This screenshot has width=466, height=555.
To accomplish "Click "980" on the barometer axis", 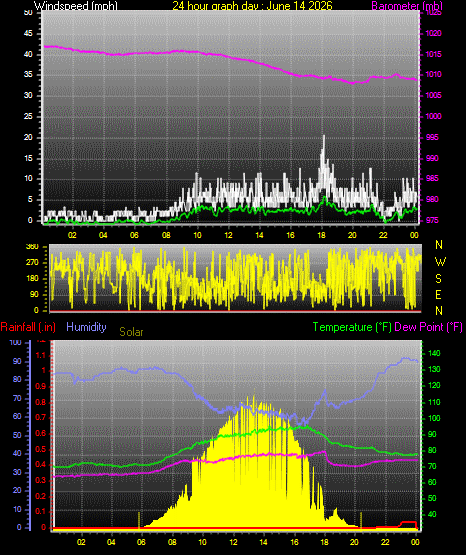I will pos(432,199).
